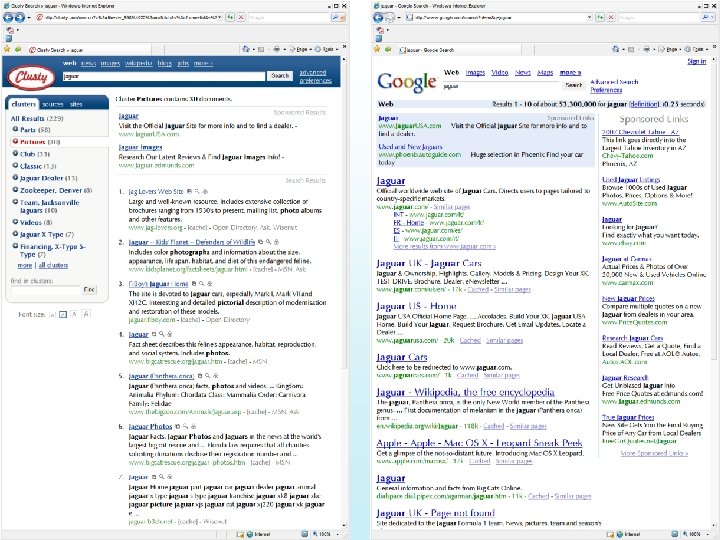Image resolution: width=720 pixels, height=540 pixels.
Task: Go back in the Clusty browser window
Action: point(8,17)
